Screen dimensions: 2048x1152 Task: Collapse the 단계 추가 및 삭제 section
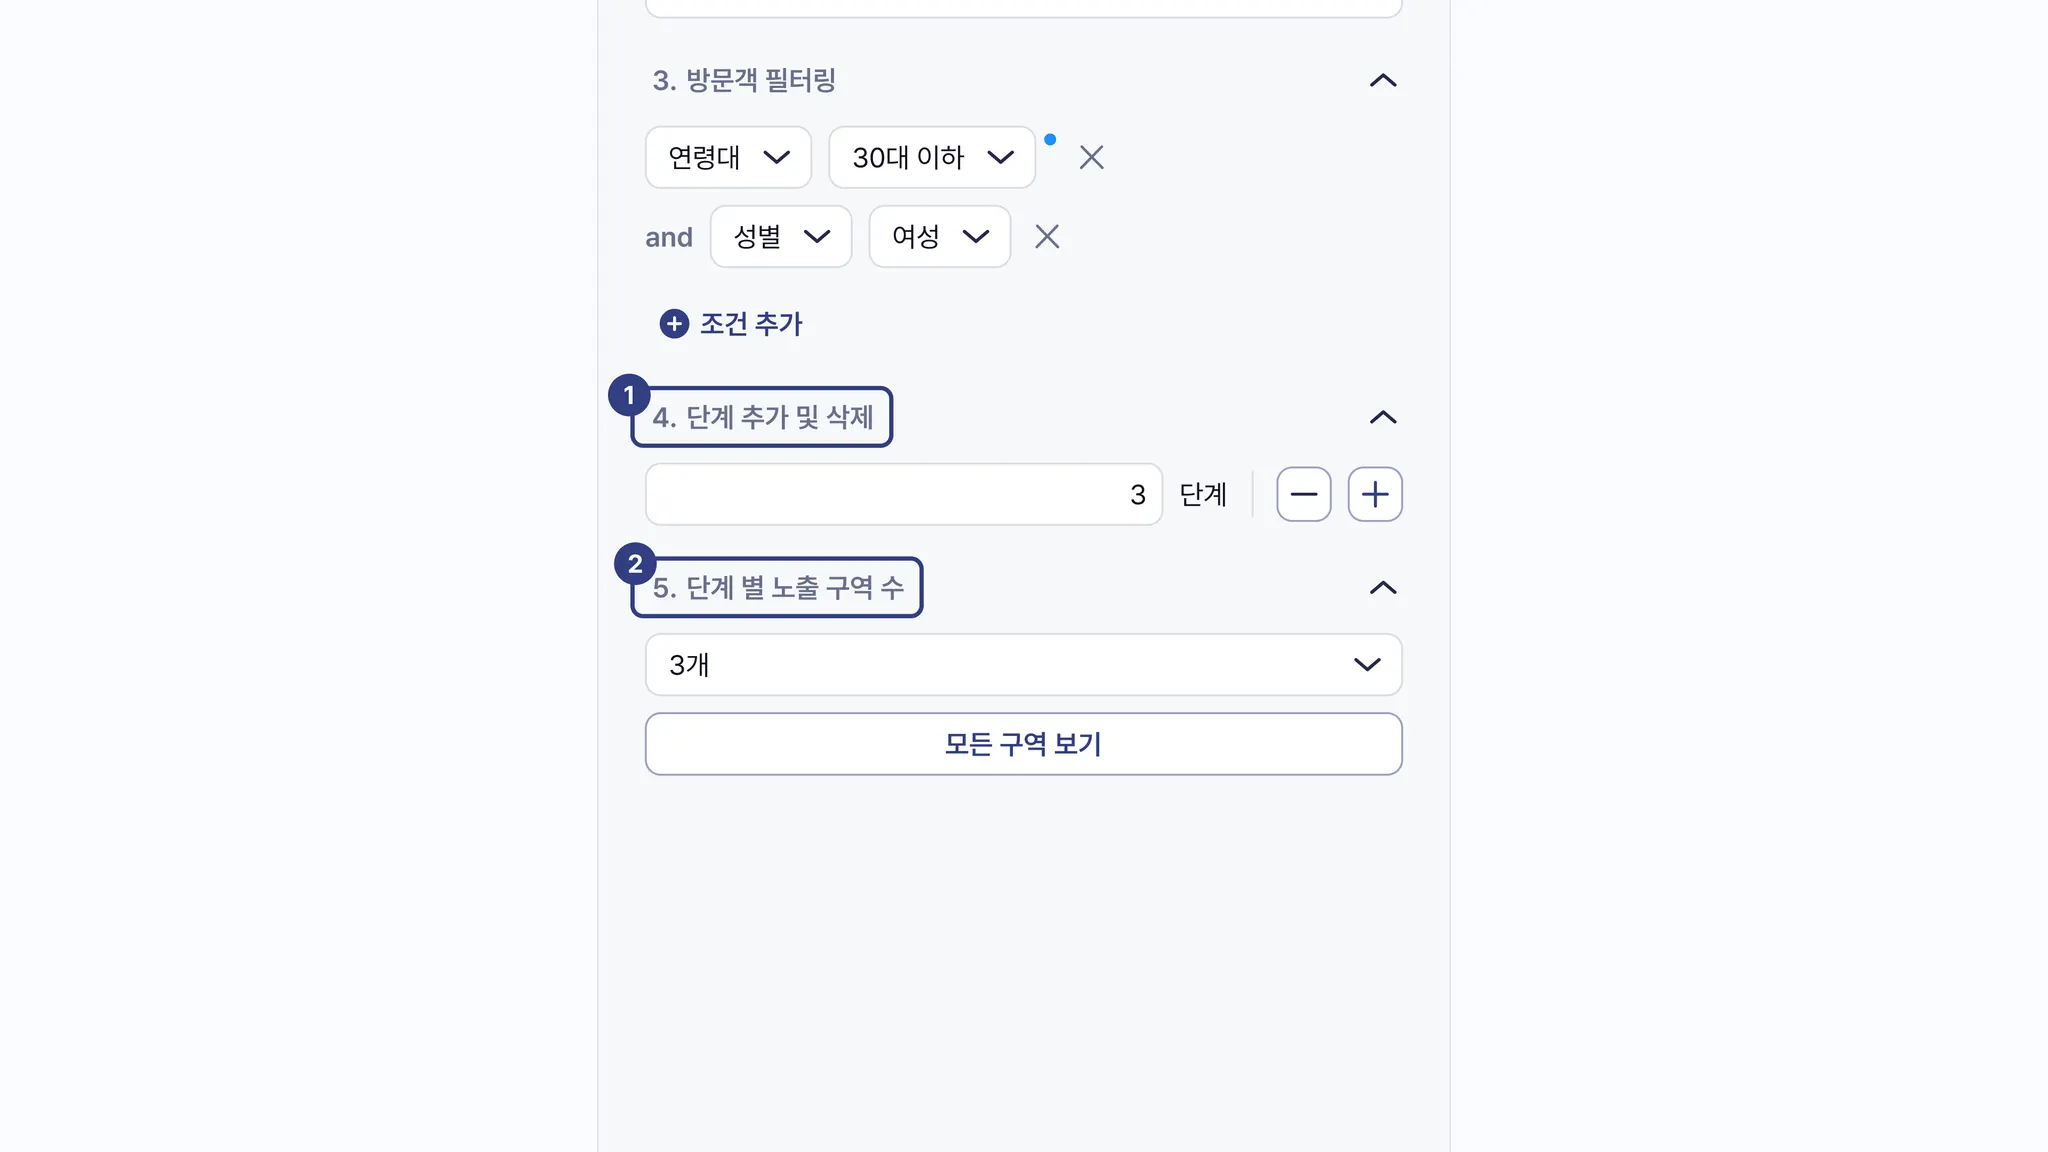(1382, 418)
